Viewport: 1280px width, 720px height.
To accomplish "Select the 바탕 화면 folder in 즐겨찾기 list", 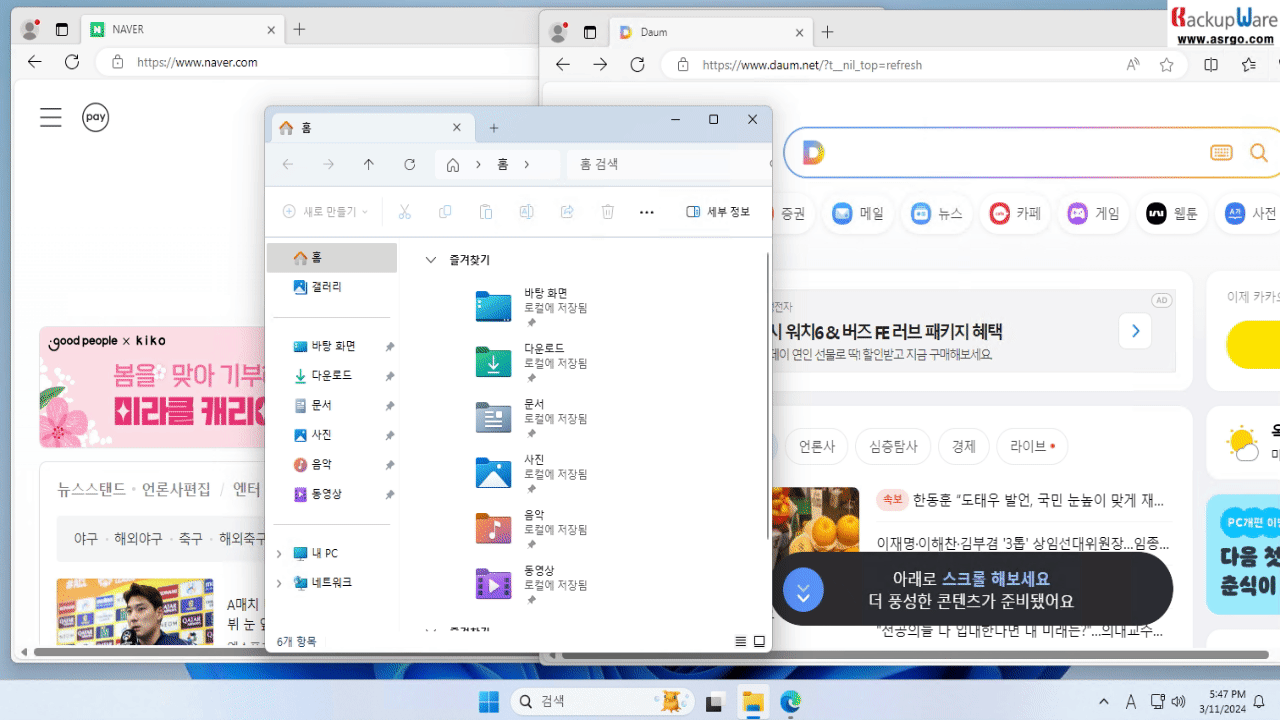I will (532, 307).
